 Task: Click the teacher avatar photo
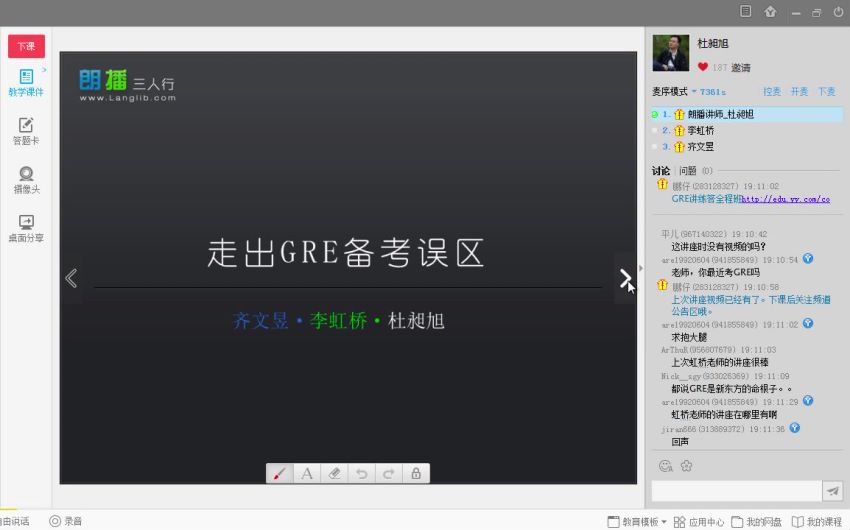pos(671,53)
